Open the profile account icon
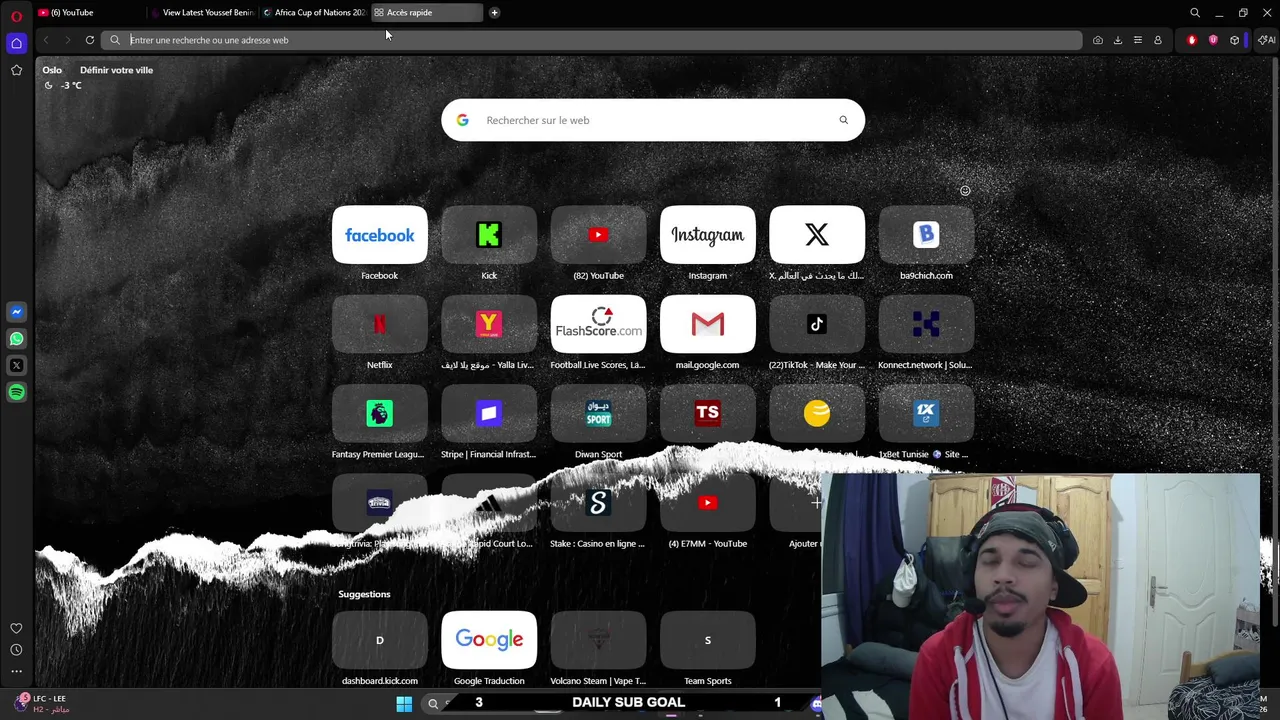1280x720 pixels. click(1158, 40)
